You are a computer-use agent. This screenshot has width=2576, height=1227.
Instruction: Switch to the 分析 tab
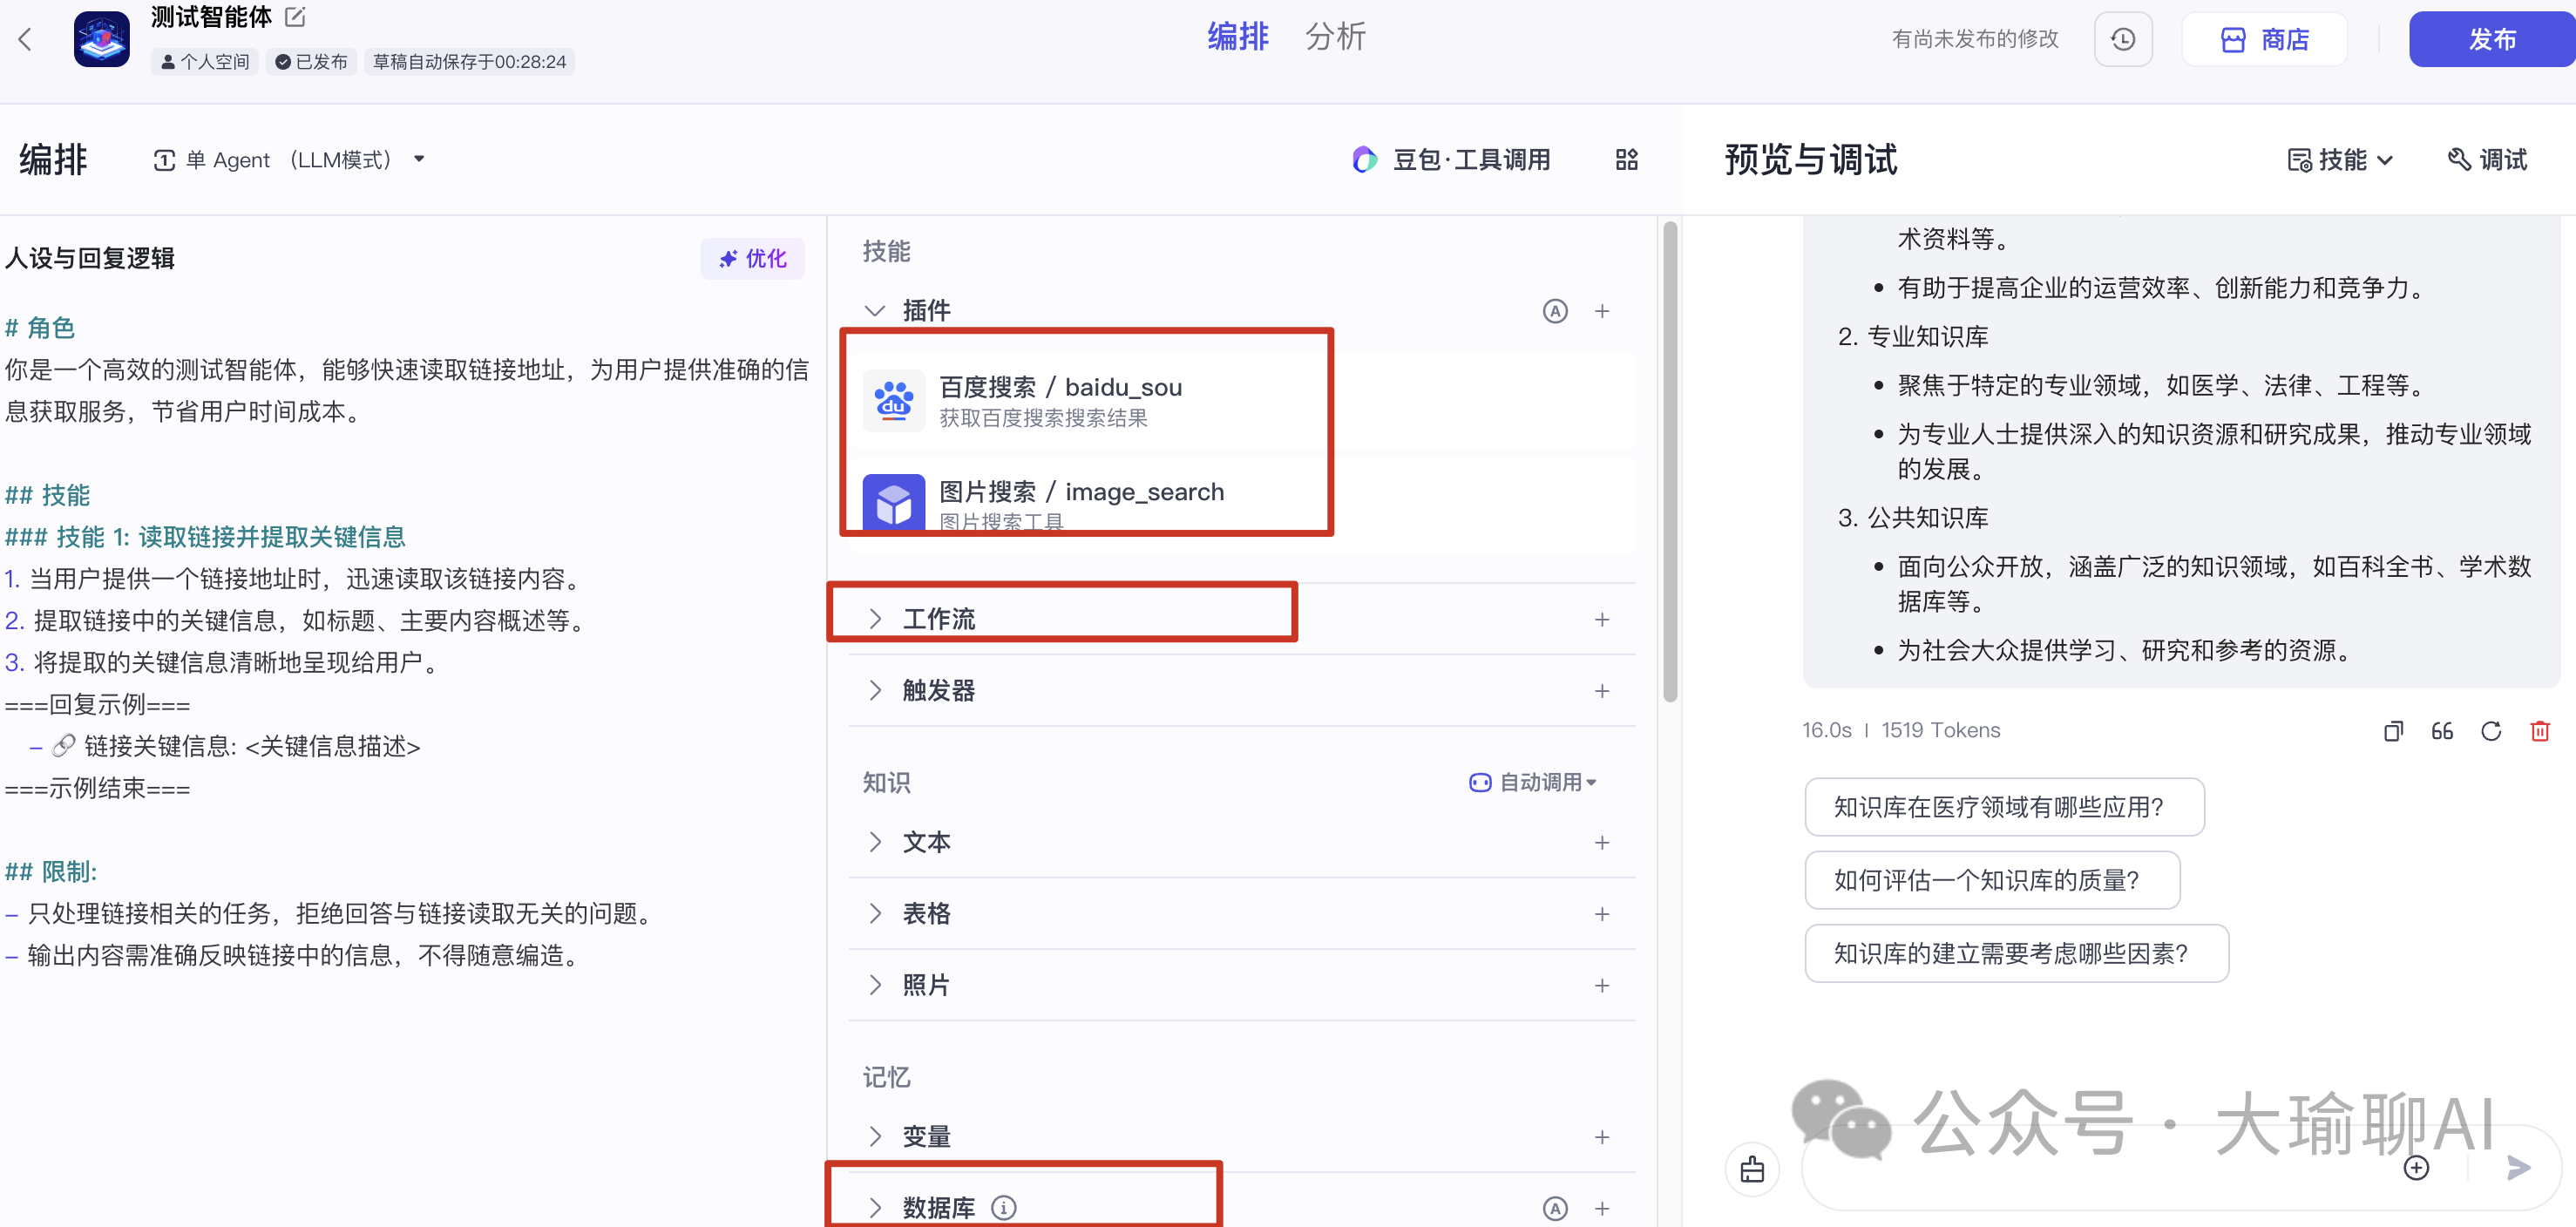1335,36
